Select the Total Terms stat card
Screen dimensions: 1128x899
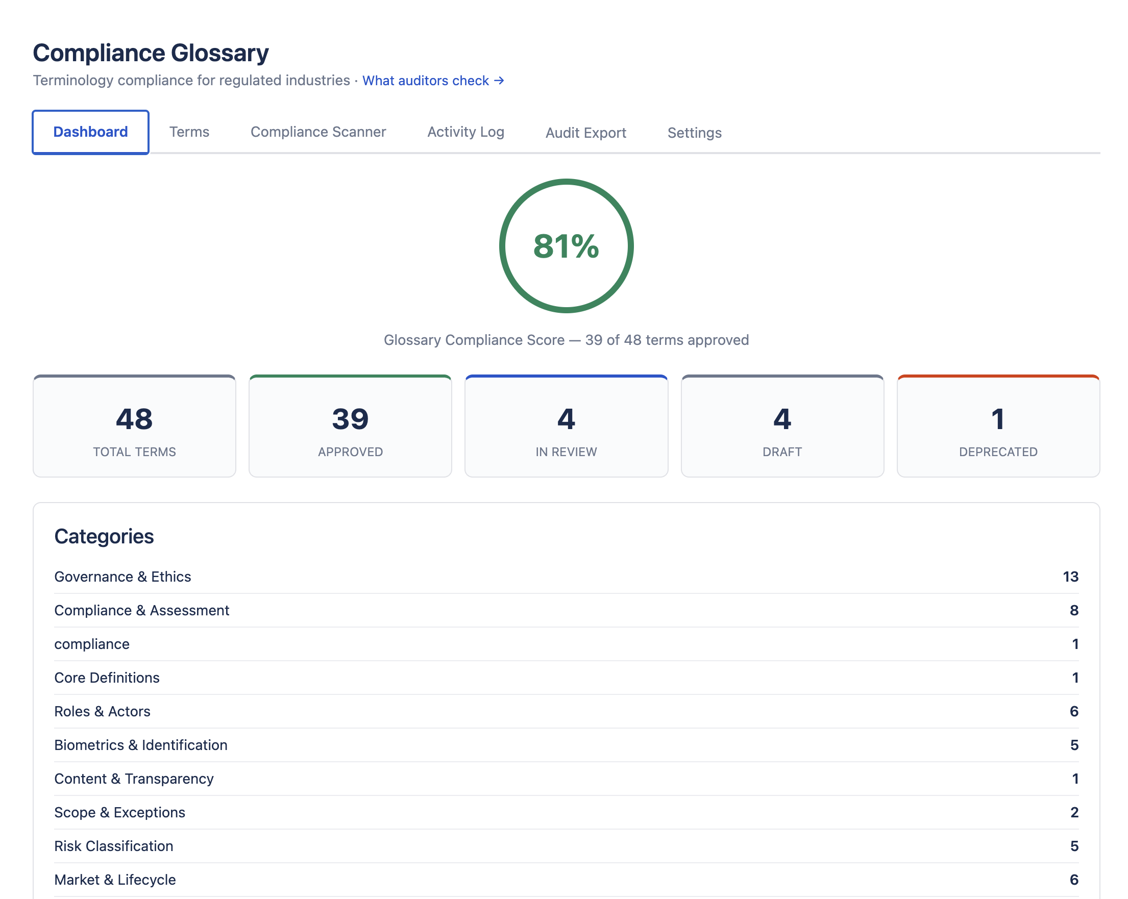[x=134, y=427]
